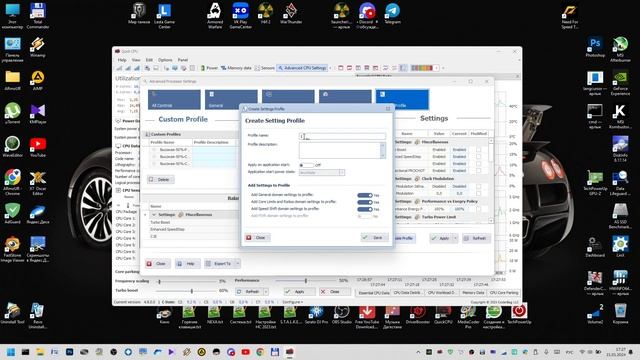Click Advanced CPU Settings toolbar button
Viewport: 640px width, 360px height.
(302, 68)
